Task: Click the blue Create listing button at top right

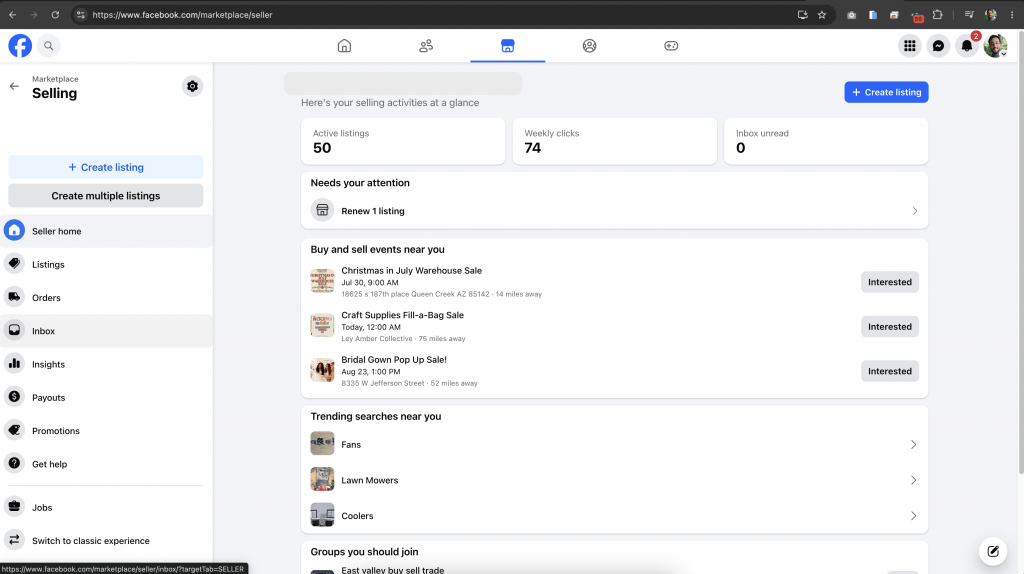Action: tap(886, 92)
